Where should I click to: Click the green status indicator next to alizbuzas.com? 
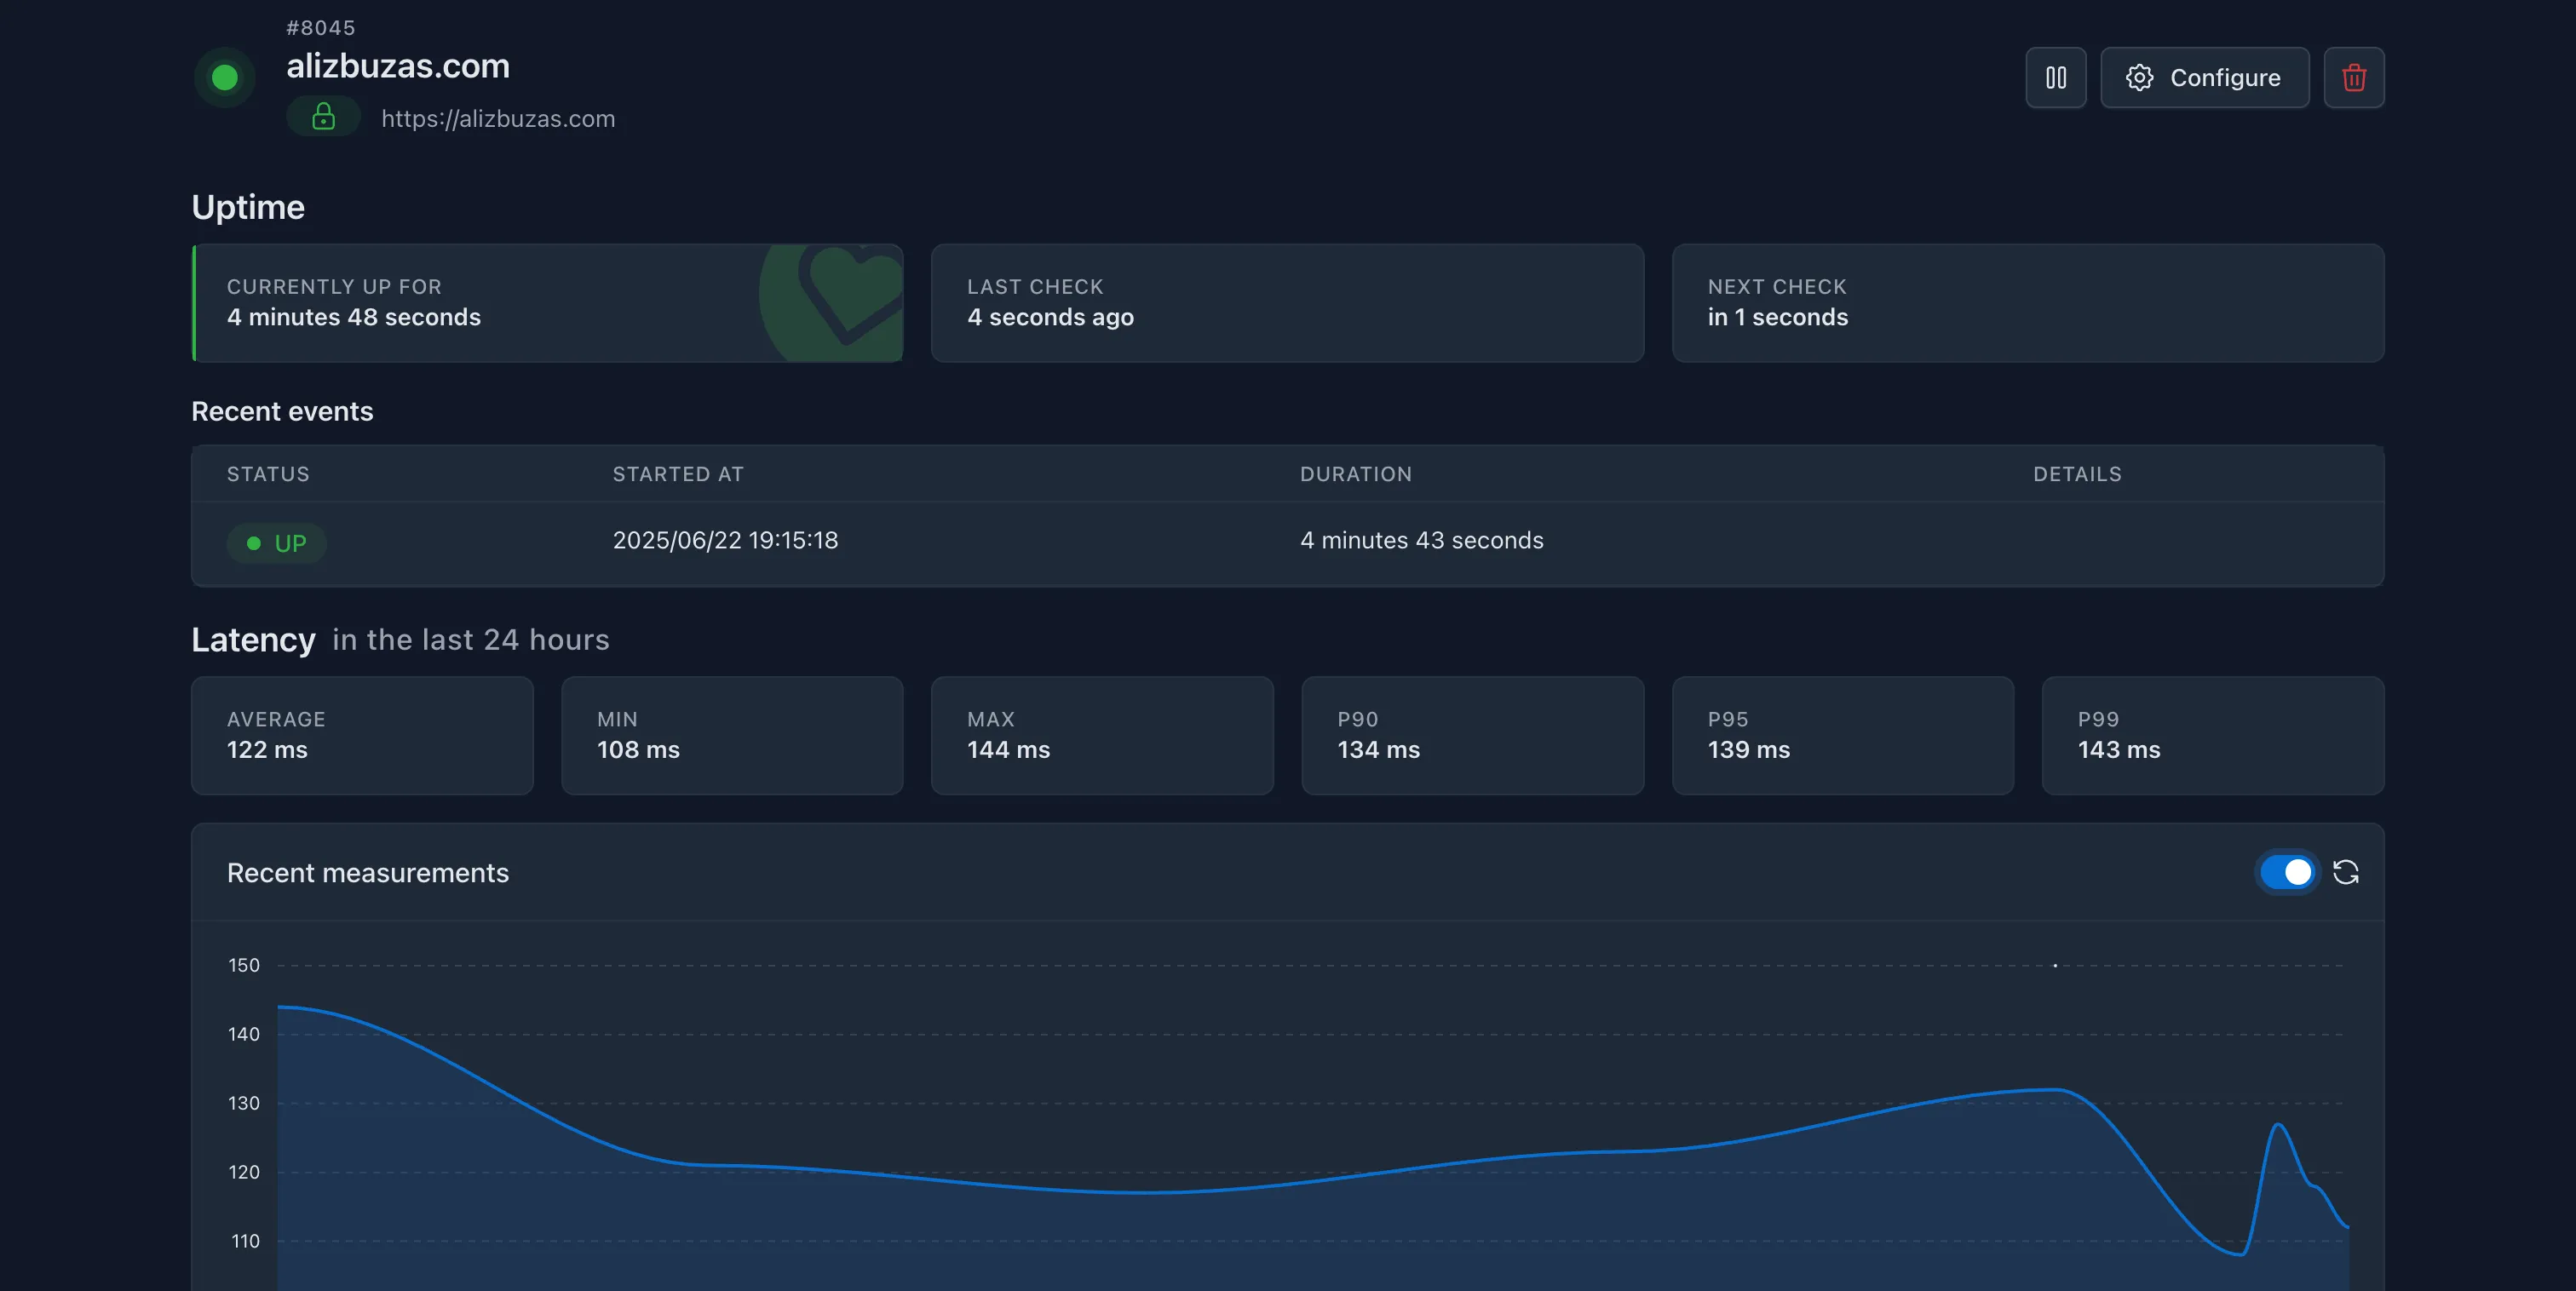pyautogui.click(x=225, y=77)
